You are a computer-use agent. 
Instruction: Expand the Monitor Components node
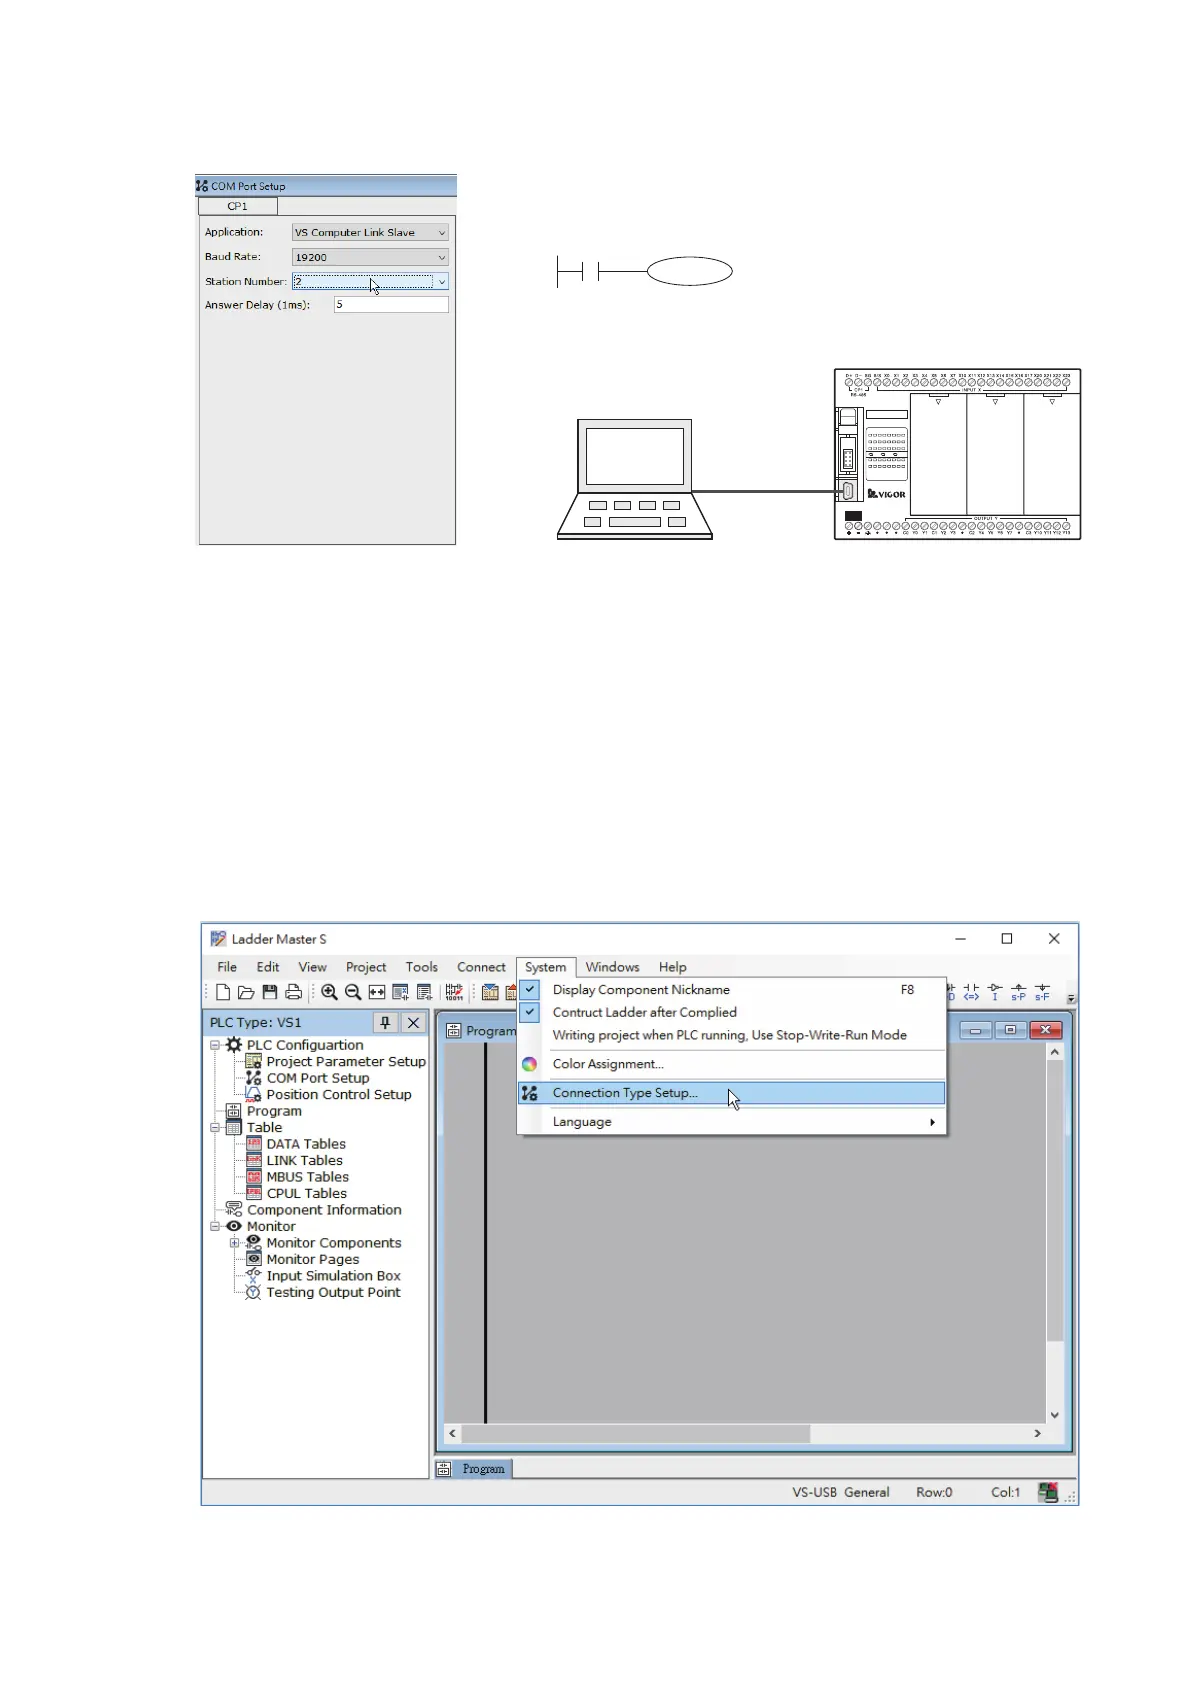coord(234,1243)
